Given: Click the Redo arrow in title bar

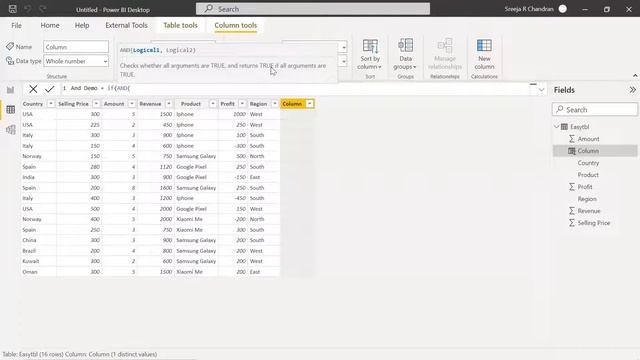Looking at the screenshot, I should (x=42, y=9).
